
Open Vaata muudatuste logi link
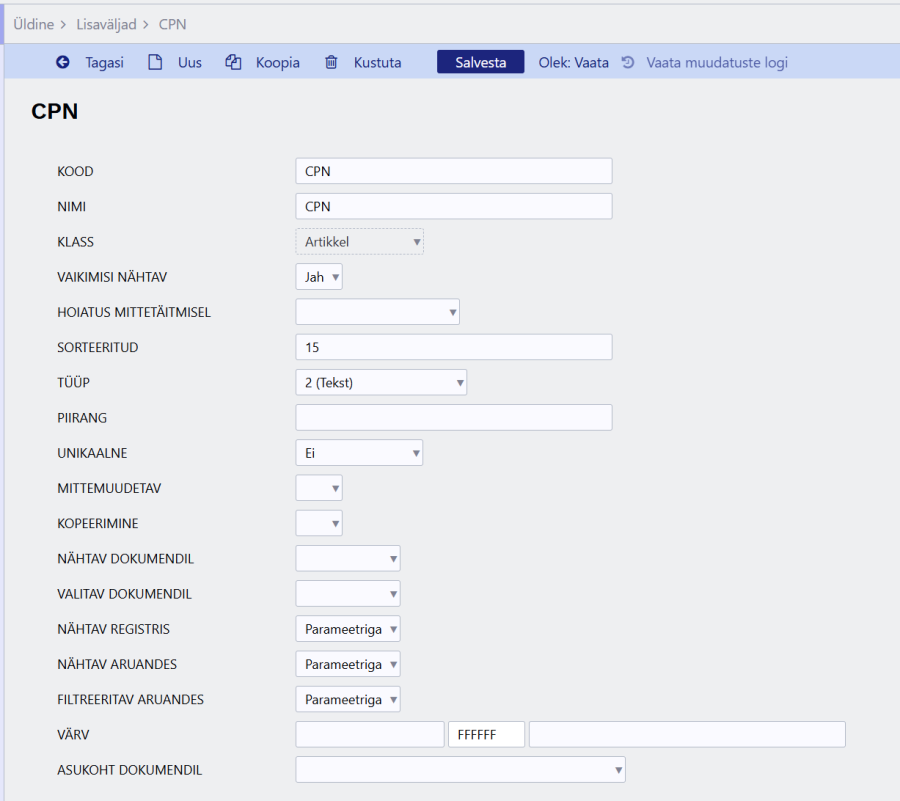click(717, 62)
